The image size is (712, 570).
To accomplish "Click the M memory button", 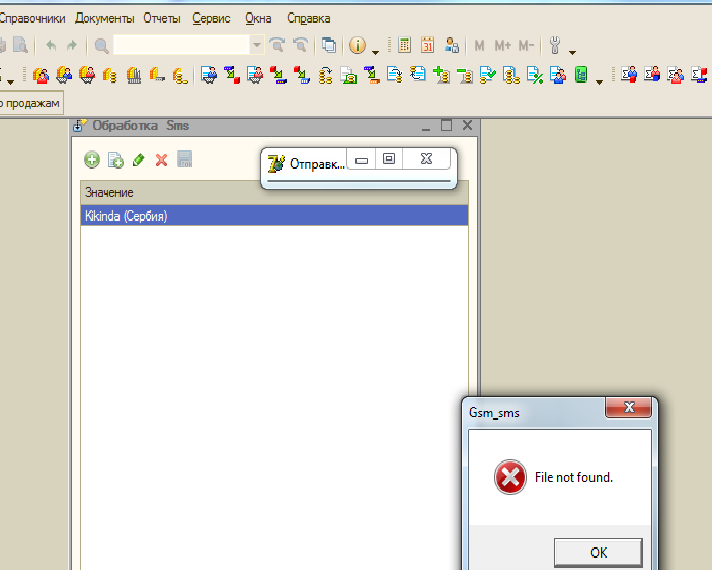I will point(479,45).
